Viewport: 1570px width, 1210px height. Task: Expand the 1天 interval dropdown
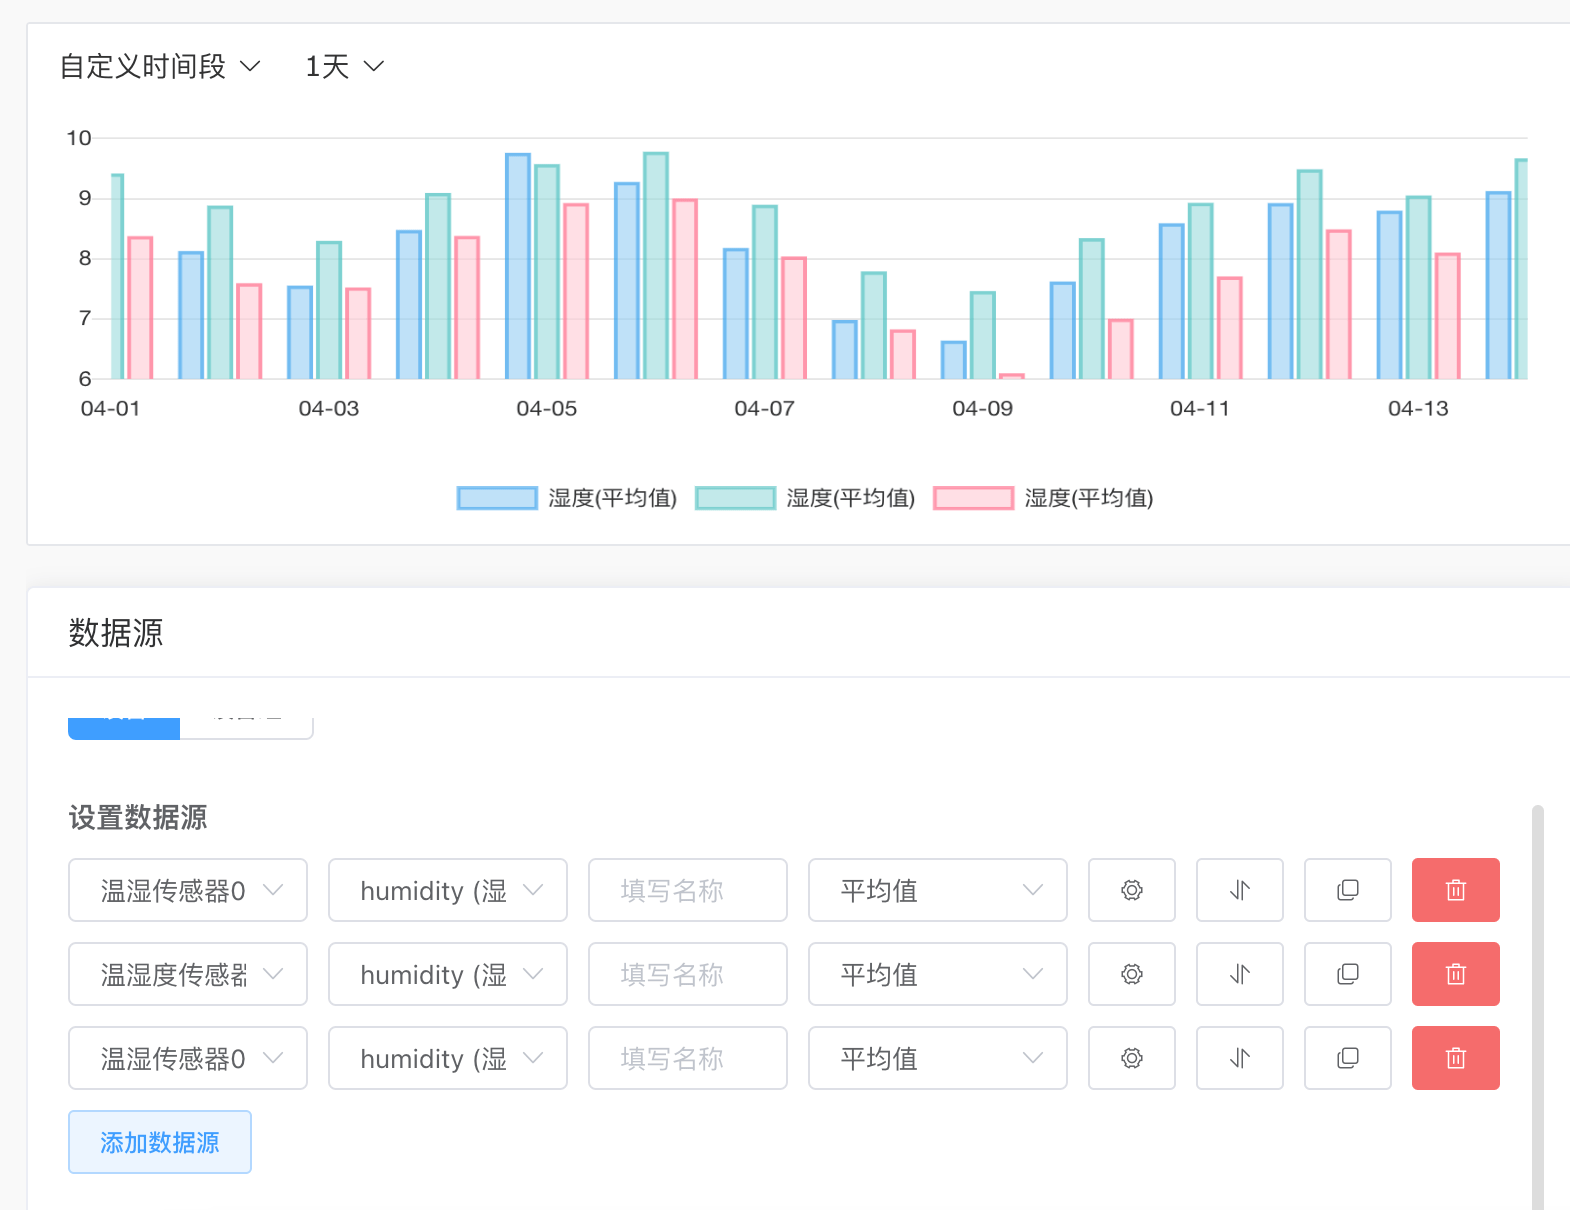click(x=344, y=67)
